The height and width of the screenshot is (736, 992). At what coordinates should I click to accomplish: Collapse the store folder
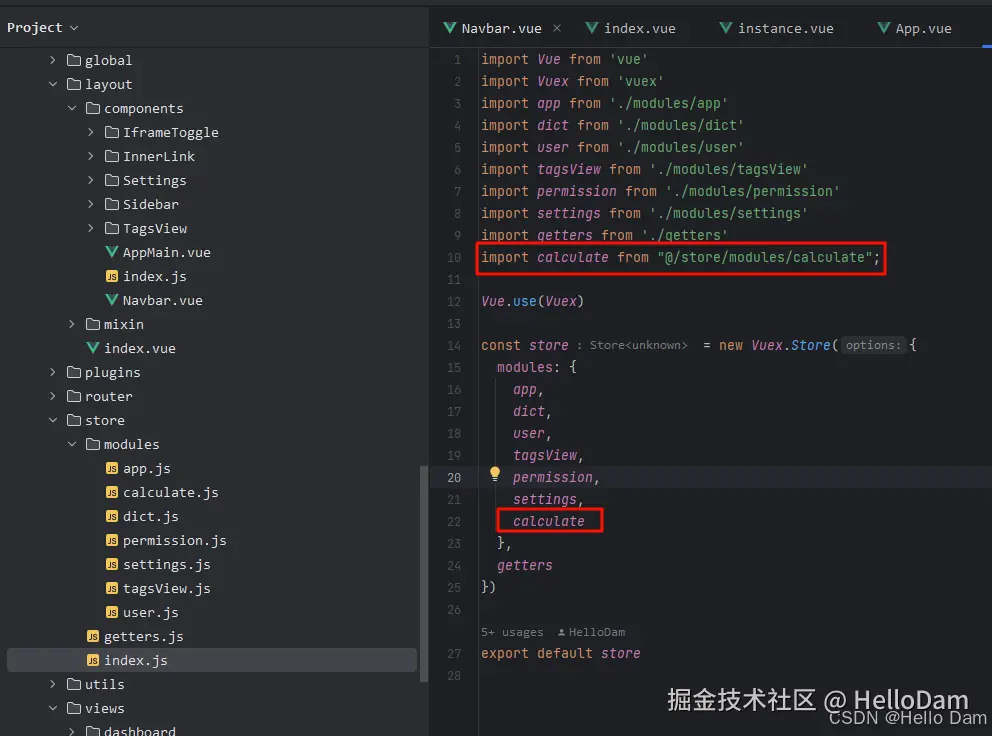pos(53,420)
